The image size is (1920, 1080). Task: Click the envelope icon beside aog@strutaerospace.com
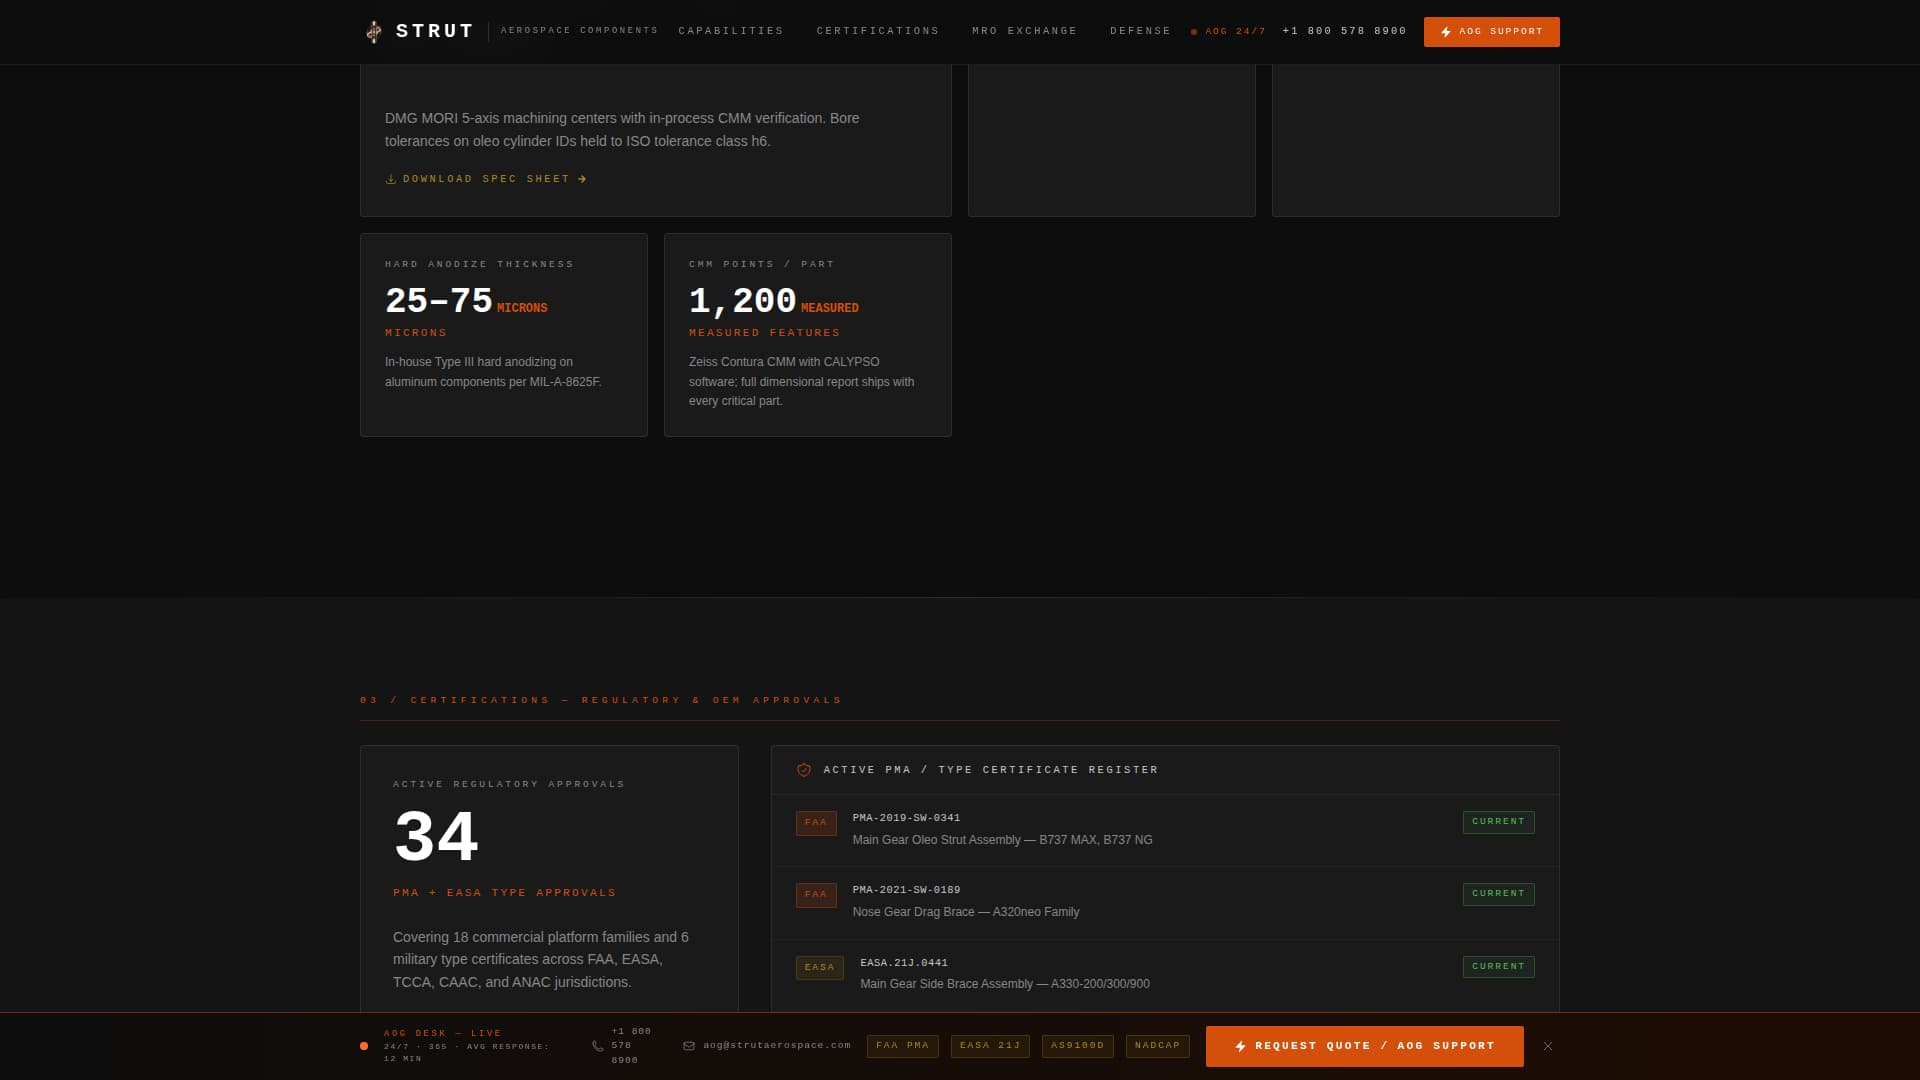[687, 1046]
